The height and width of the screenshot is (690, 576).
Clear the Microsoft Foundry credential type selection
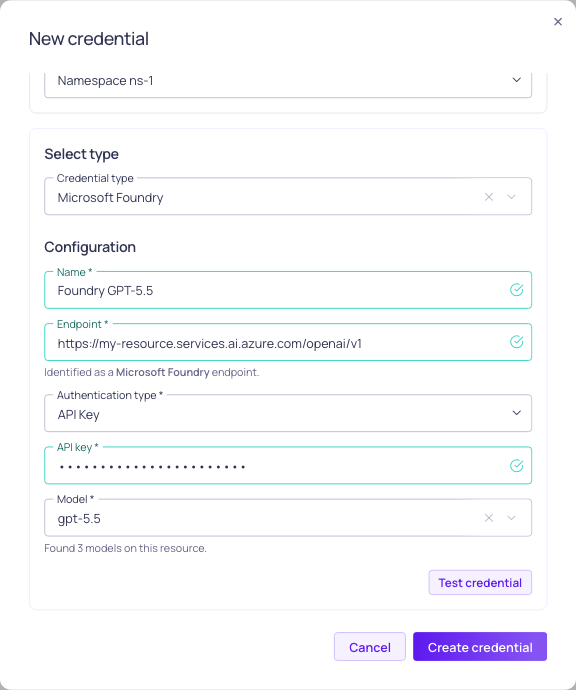coord(488,197)
